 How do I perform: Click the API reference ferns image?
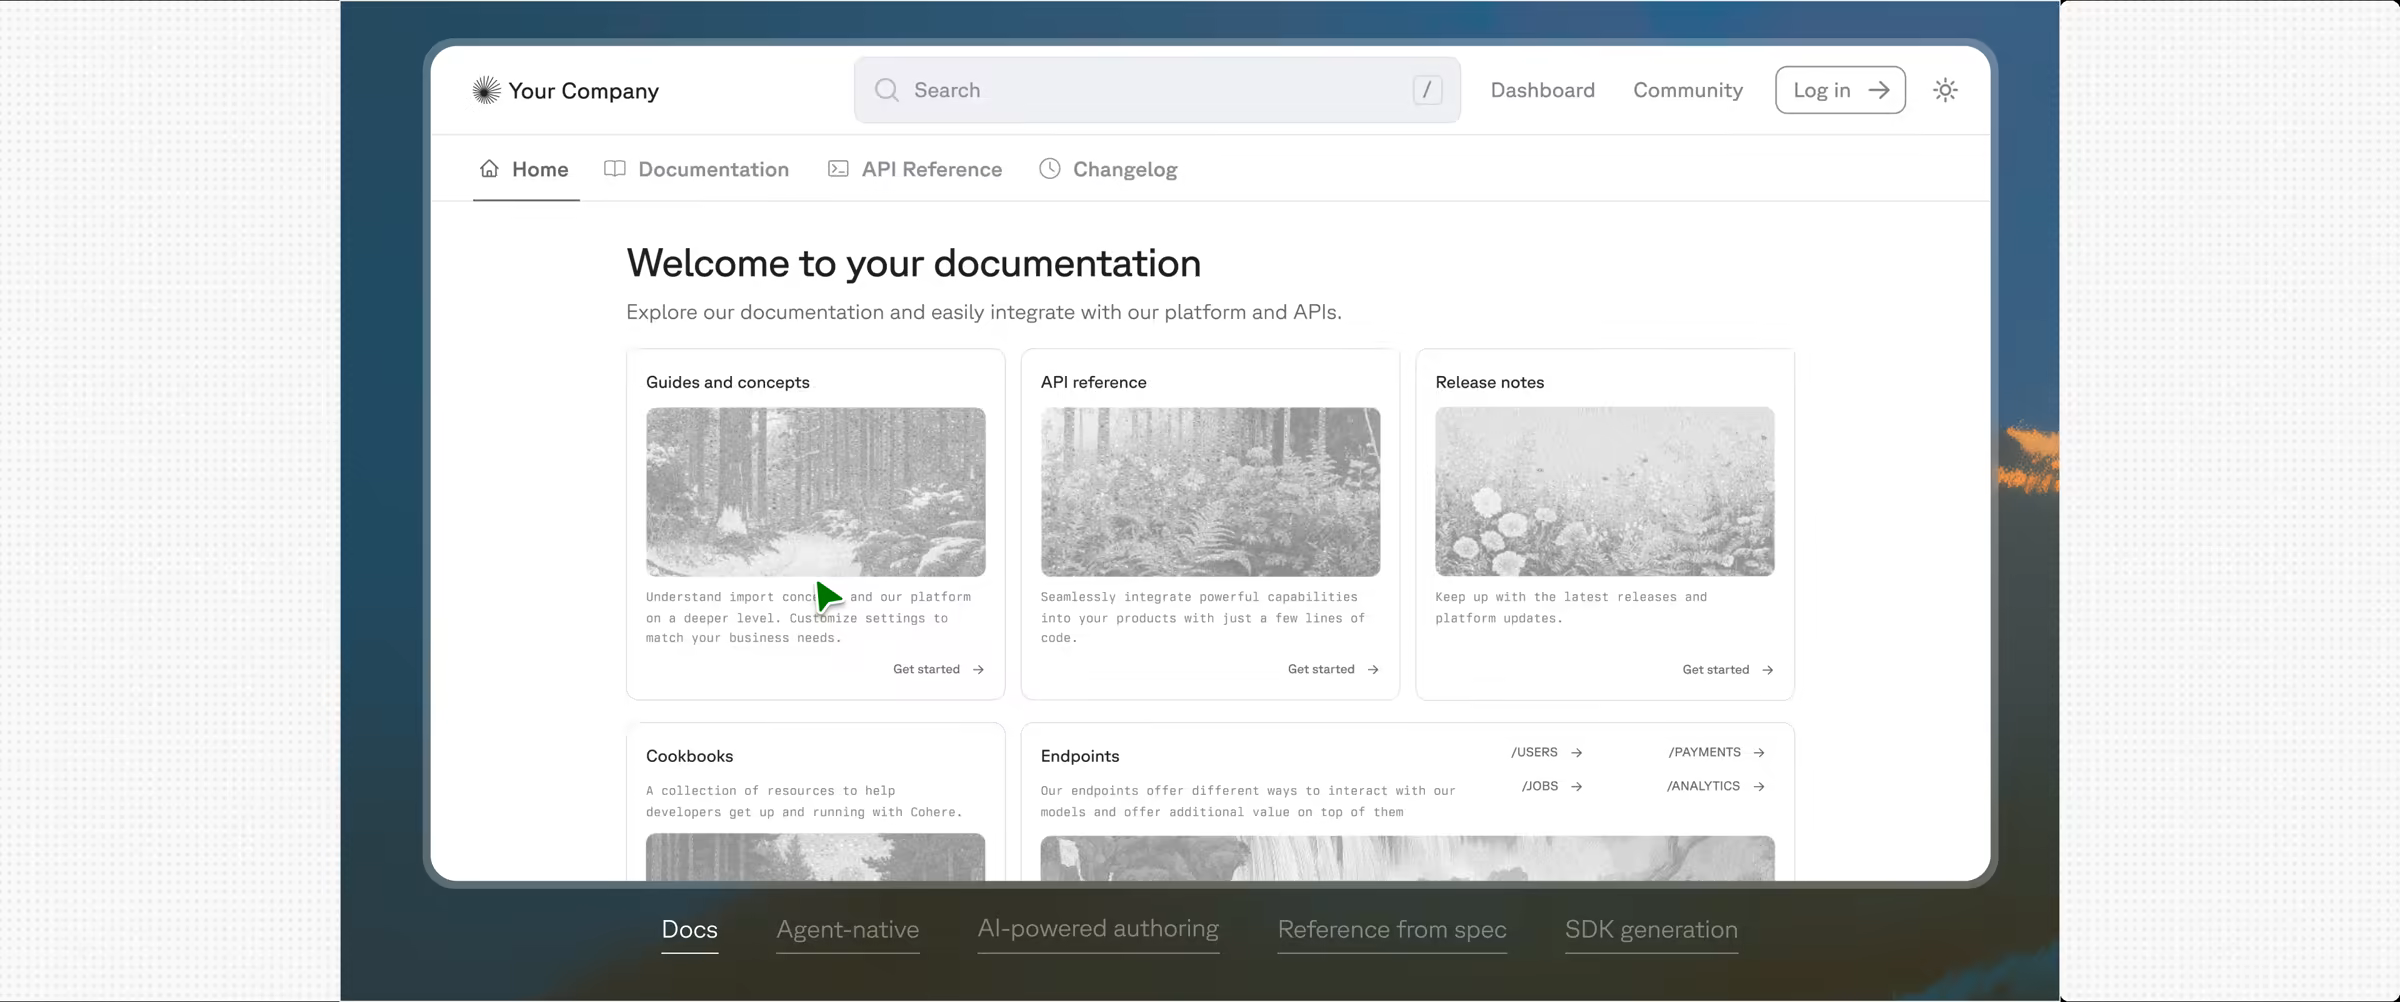1210,491
